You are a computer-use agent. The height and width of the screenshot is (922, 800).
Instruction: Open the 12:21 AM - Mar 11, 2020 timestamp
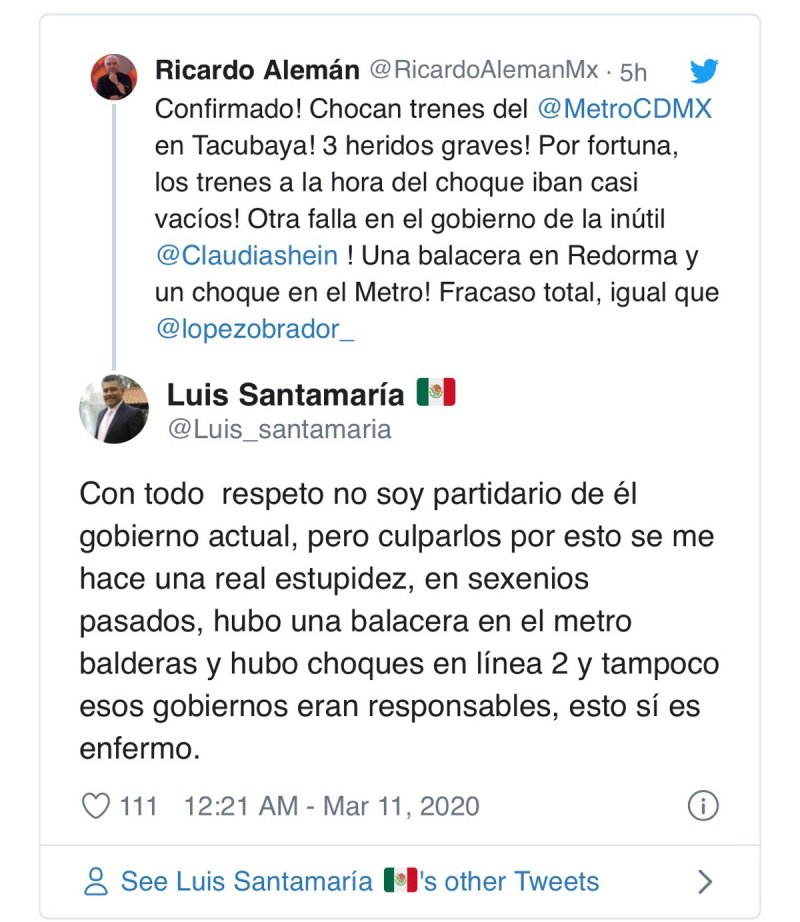(332, 806)
